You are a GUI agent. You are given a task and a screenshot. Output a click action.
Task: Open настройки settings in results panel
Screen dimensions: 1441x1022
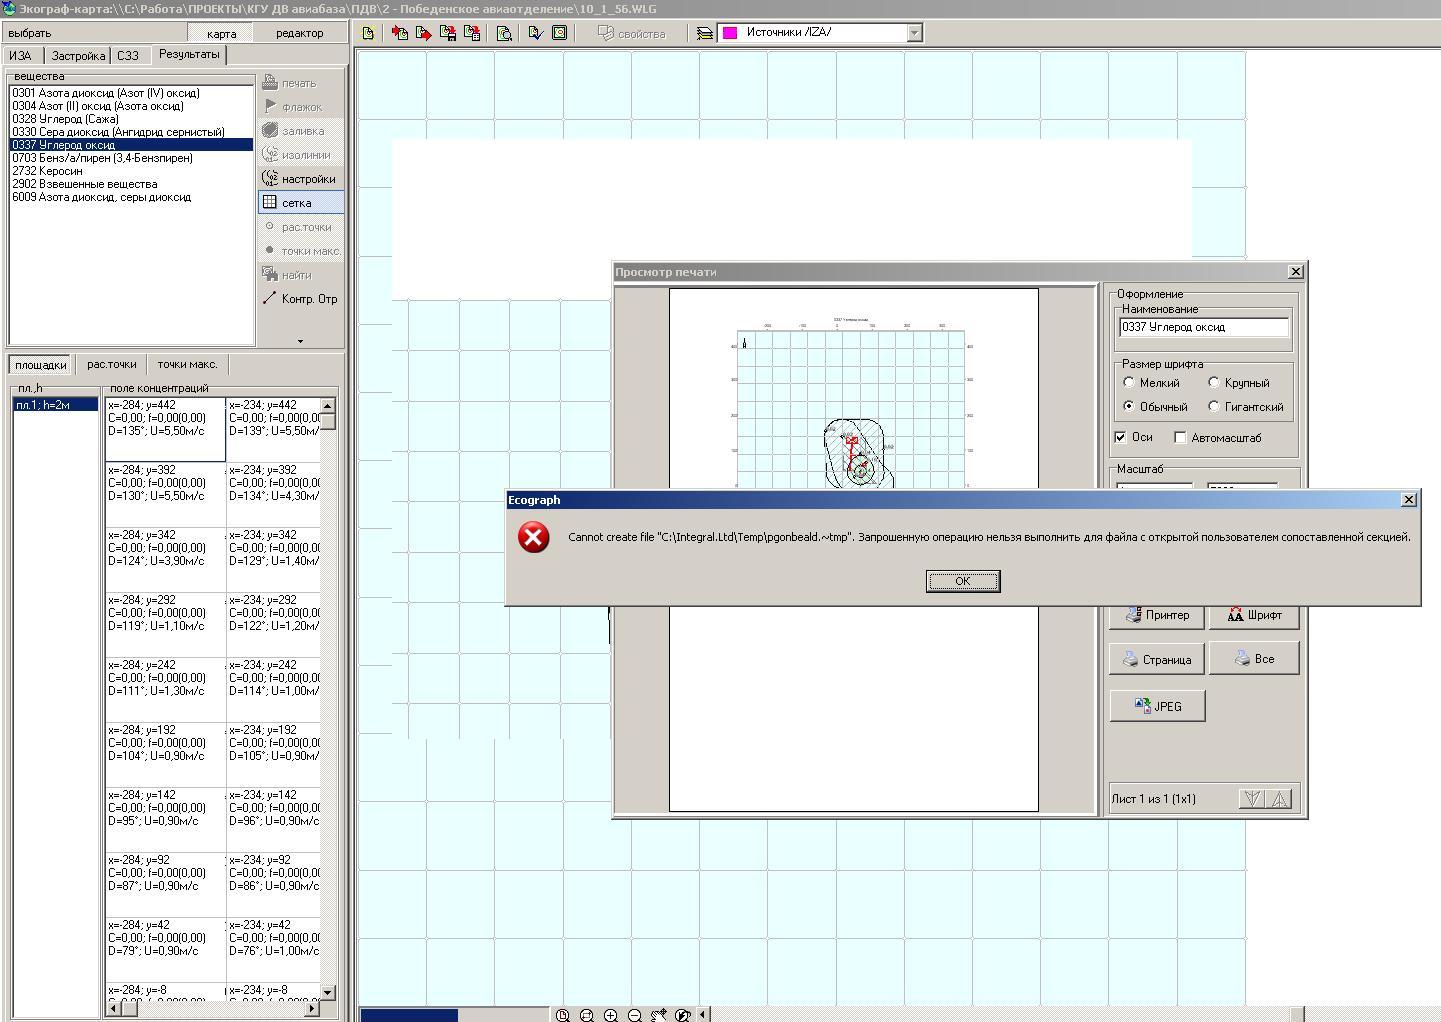(300, 179)
